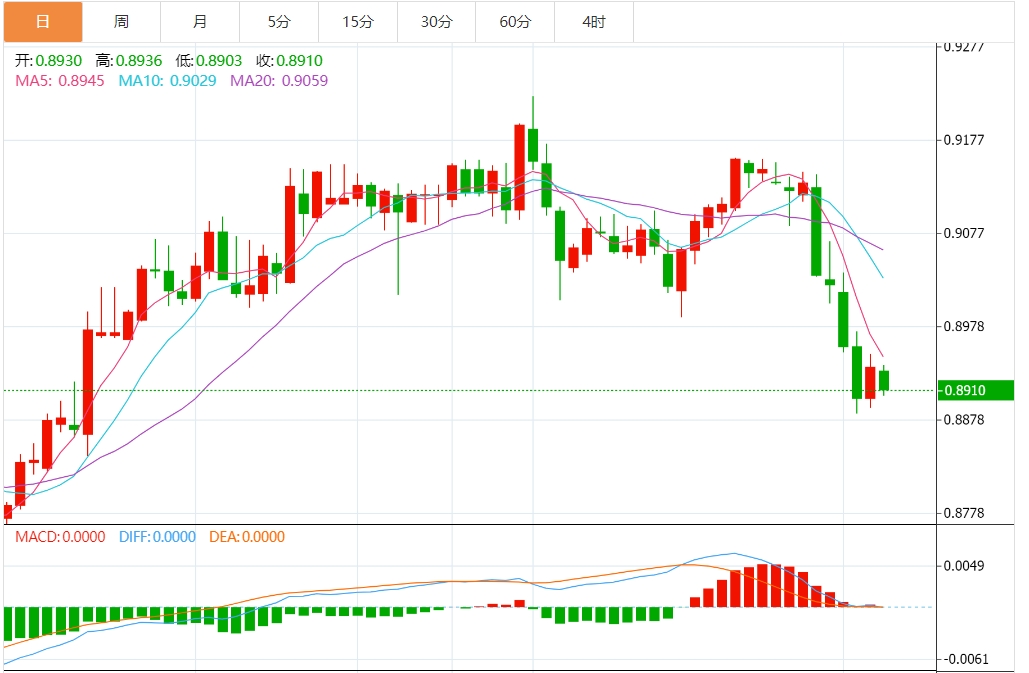Click the 高 high price value 0.8936
This screenshot has width=1029, height=673.
pos(138,61)
